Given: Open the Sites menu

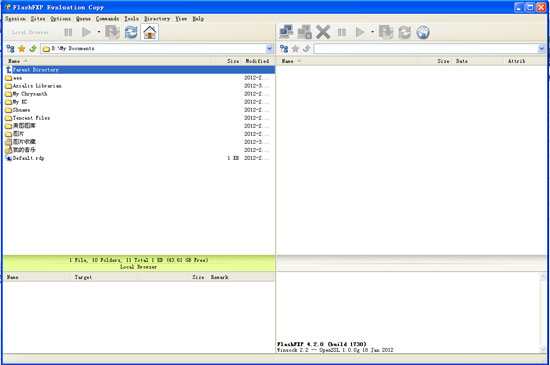Looking at the screenshot, I should [38, 19].
